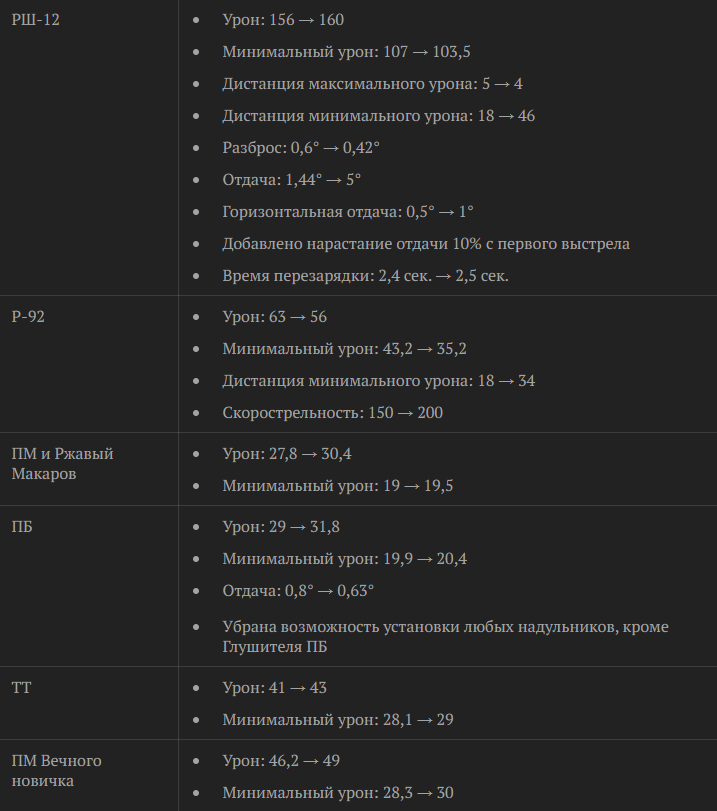Click the Разброс: 0,6° → 0,42° line
The height and width of the screenshot is (811, 717).
pyautogui.click(x=301, y=148)
